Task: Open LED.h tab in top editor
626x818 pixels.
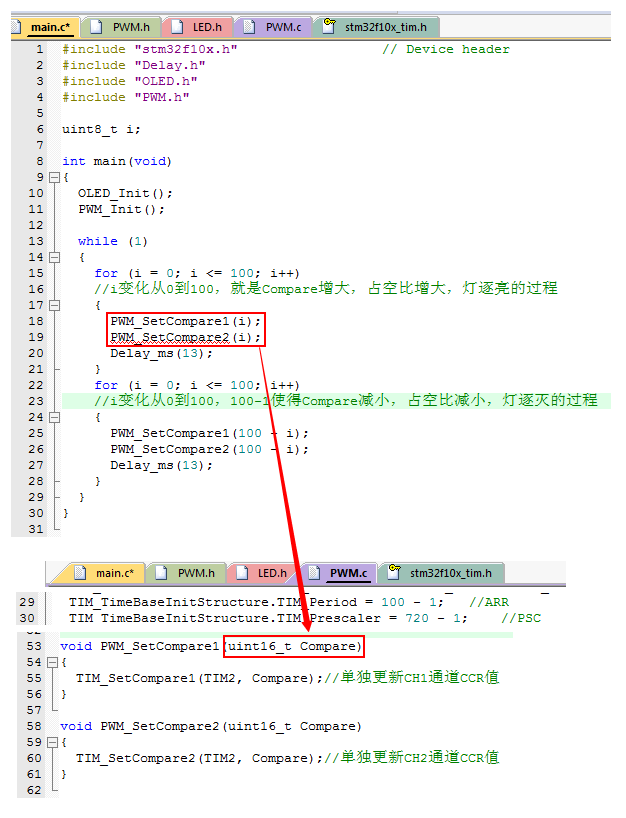Action: pos(199,27)
